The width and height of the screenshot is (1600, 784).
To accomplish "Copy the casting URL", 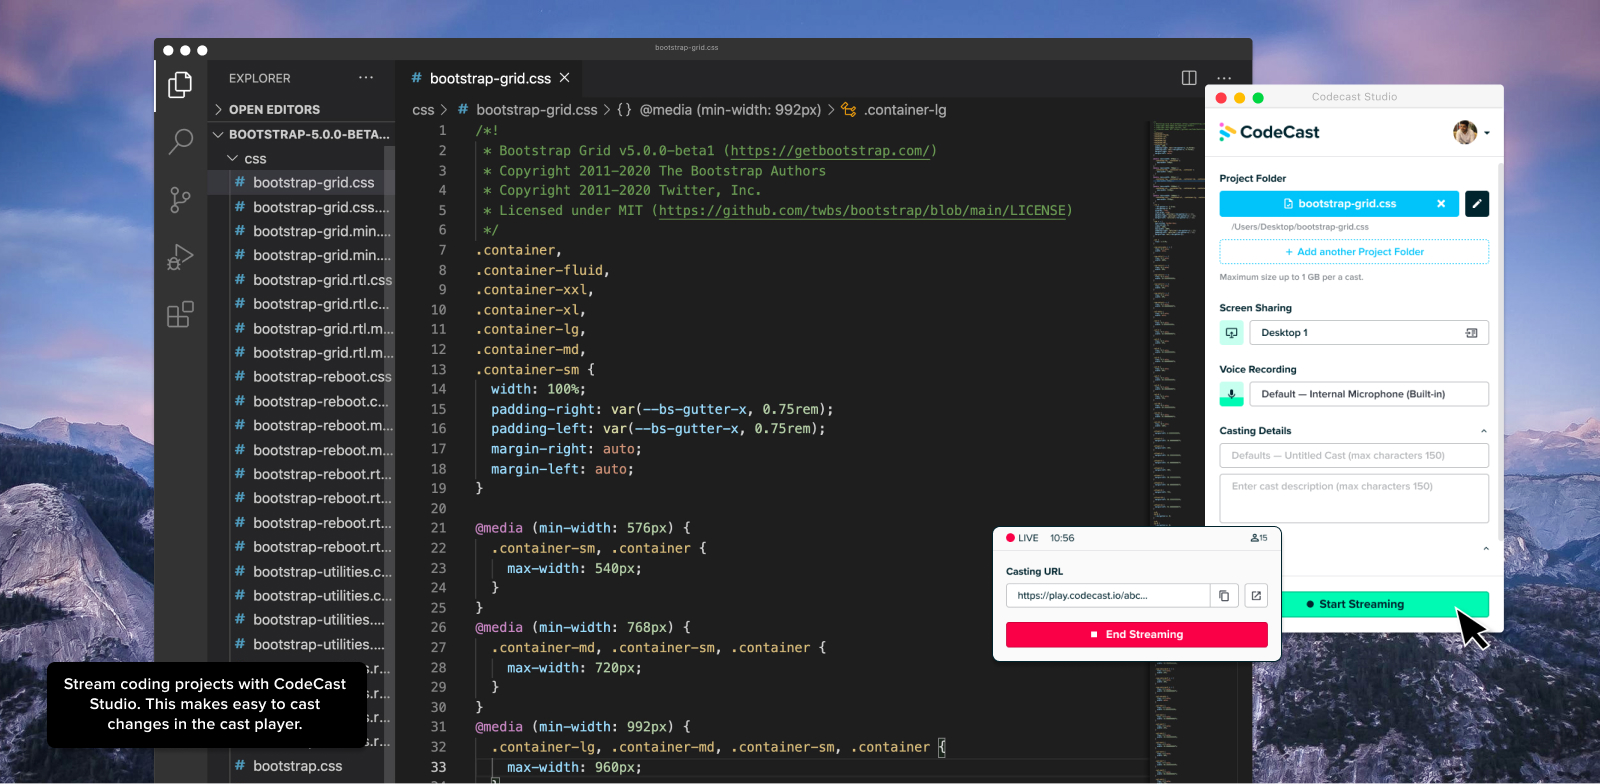I will pyautogui.click(x=1224, y=596).
